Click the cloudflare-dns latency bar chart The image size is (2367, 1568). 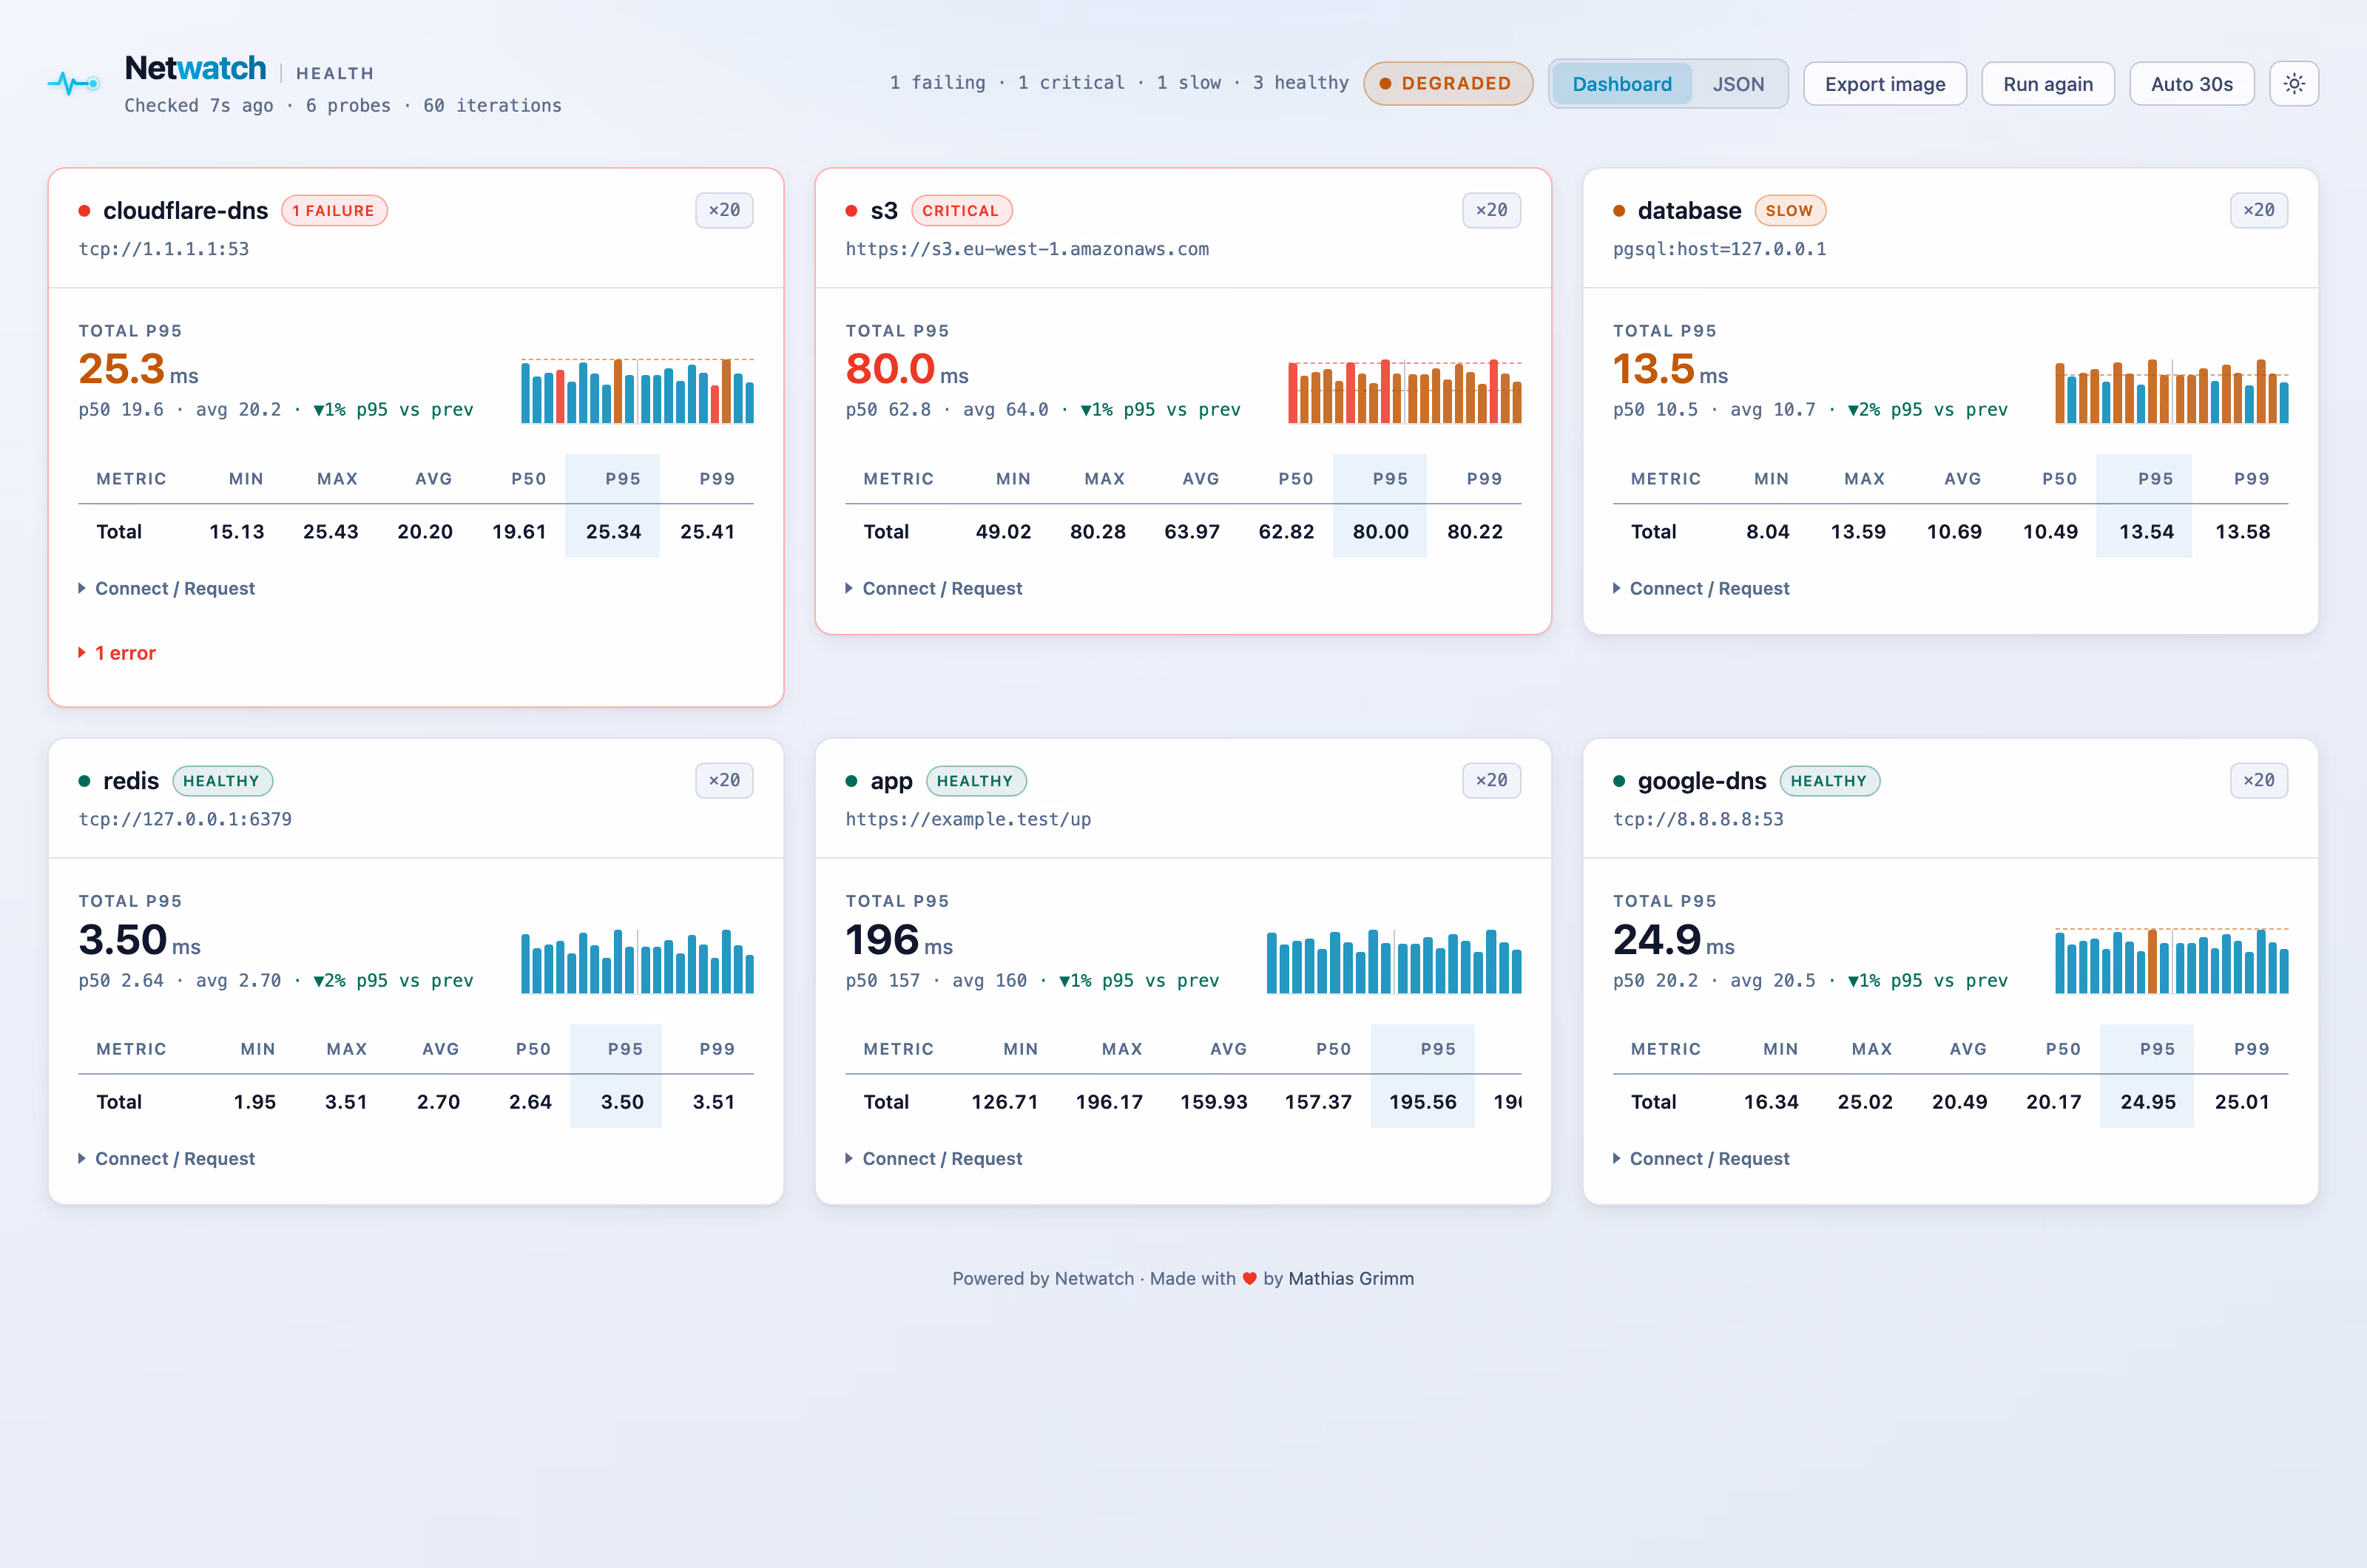[637, 390]
